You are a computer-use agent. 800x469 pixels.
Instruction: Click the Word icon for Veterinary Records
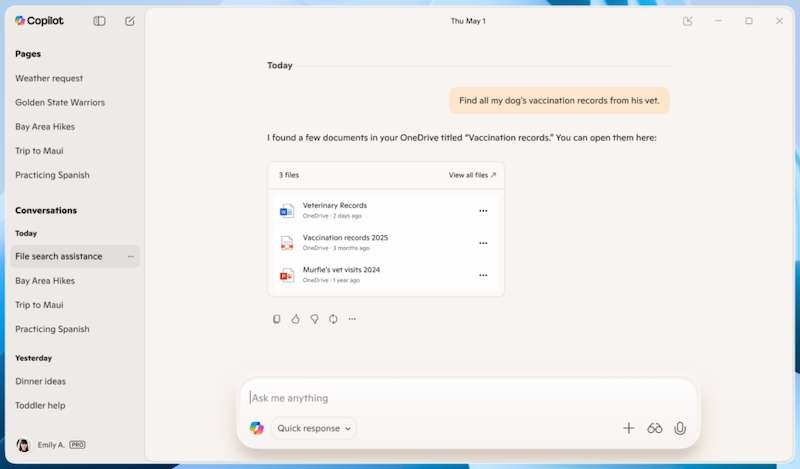287,211
